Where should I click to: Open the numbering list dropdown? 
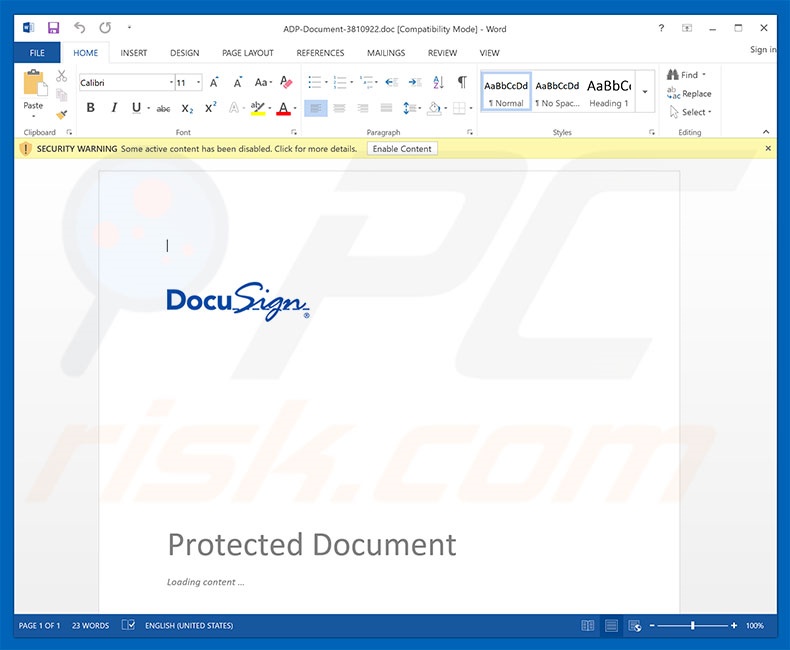coord(352,82)
